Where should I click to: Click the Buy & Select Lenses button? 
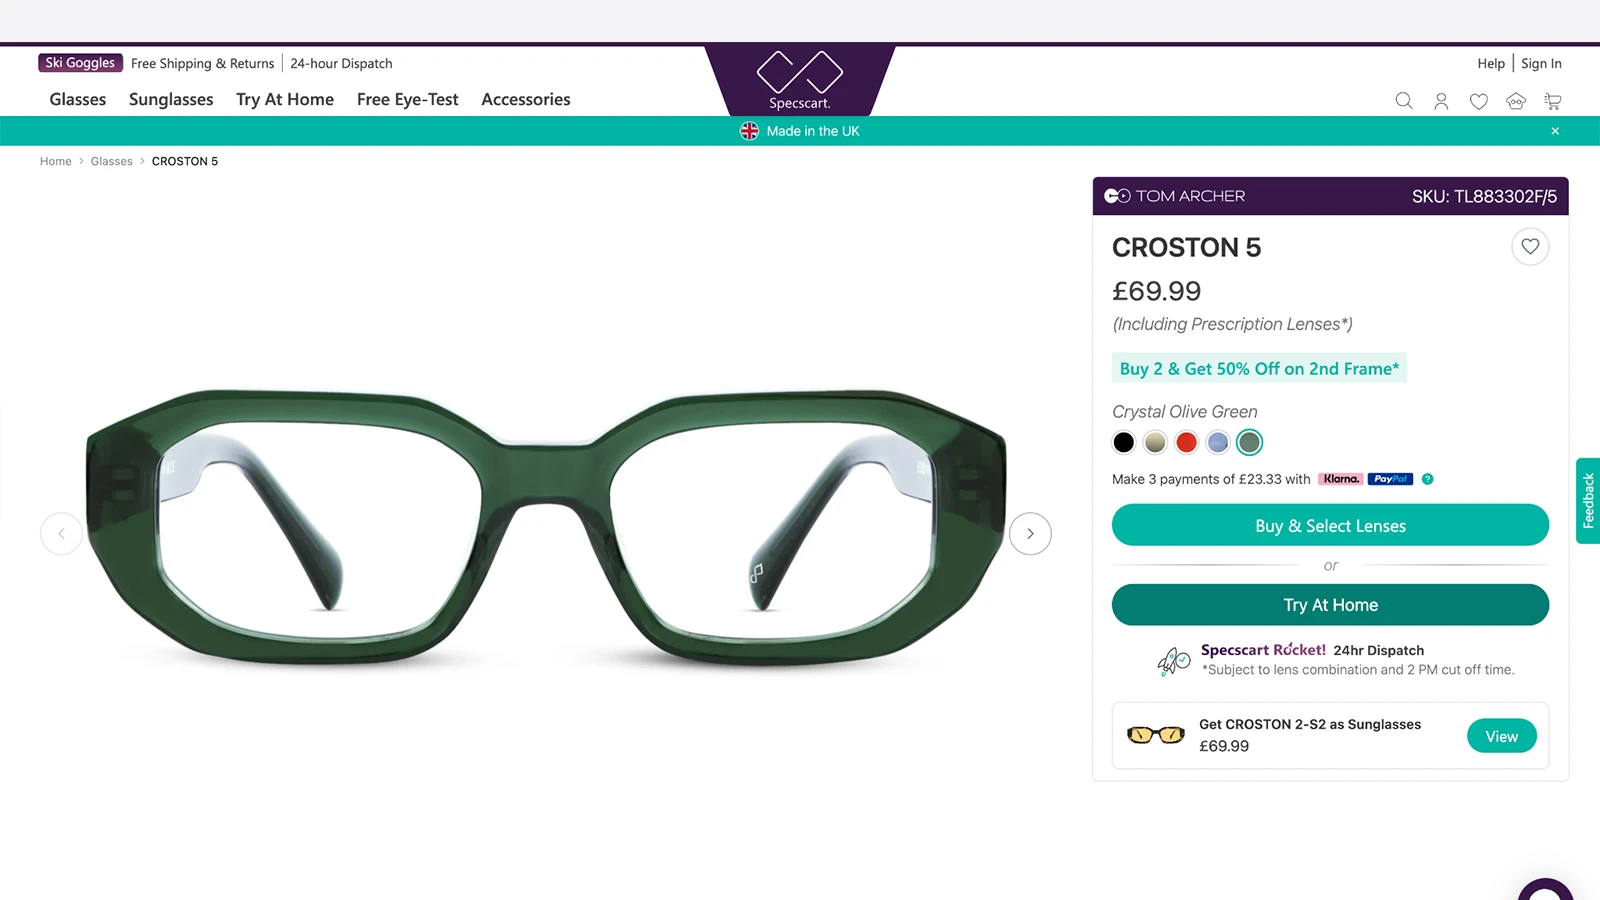(1330, 525)
